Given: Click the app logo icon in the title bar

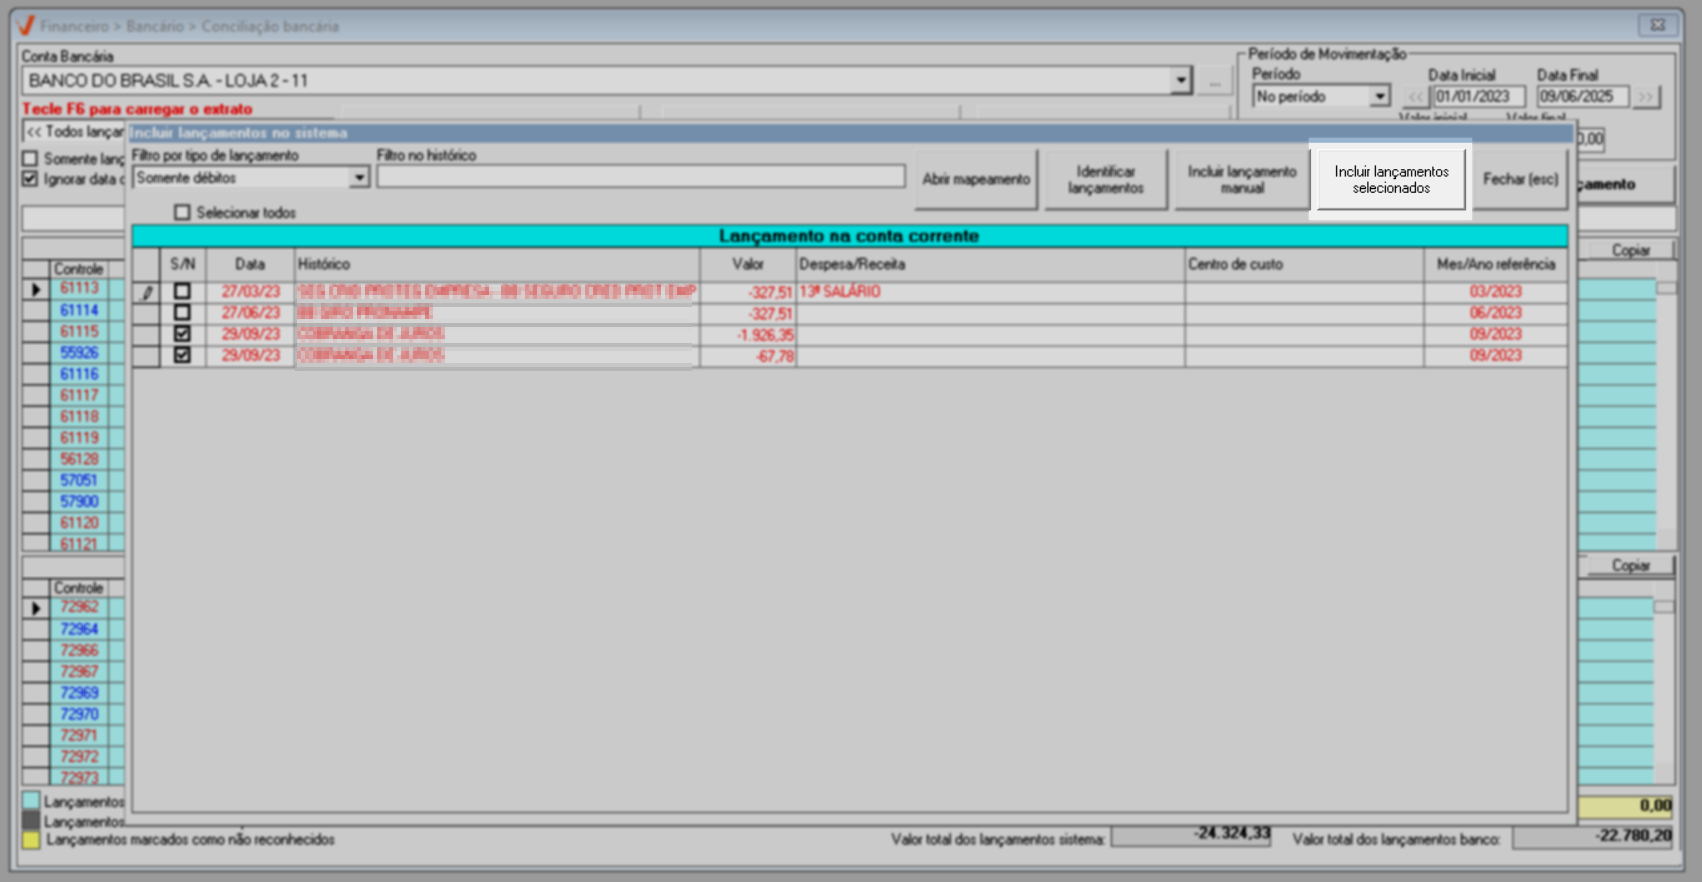Looking at the screenshot, I should tap(25, 26).
